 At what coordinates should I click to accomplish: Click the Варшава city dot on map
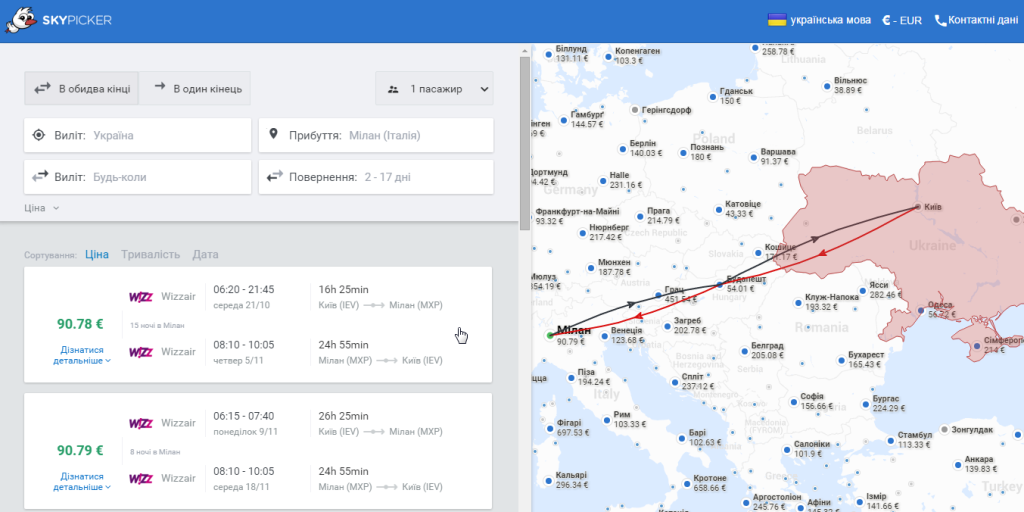tap(754, 157)
